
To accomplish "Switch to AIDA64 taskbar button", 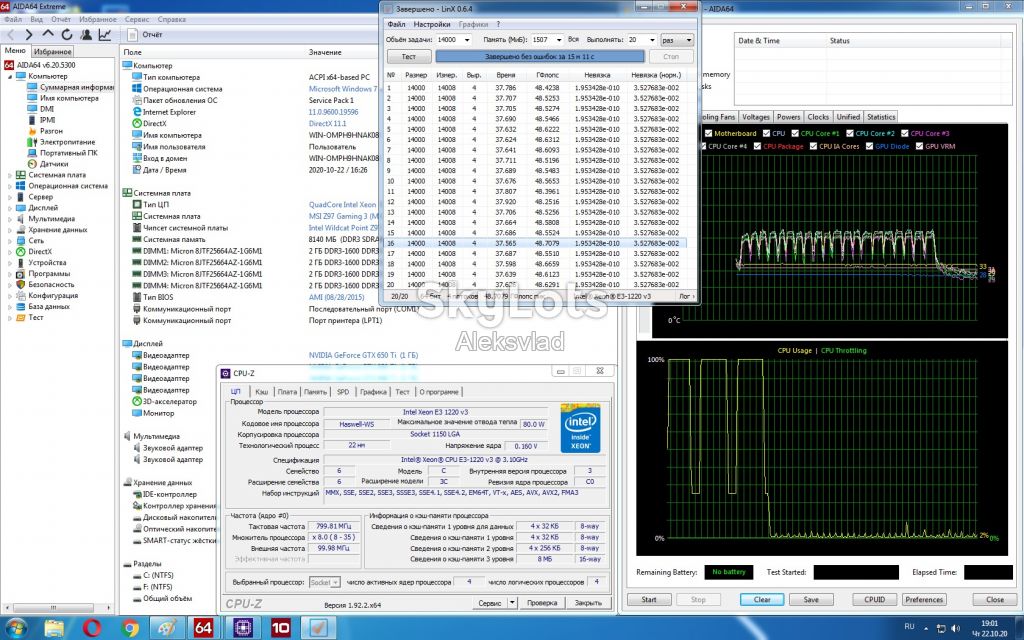I will point(204,628).
